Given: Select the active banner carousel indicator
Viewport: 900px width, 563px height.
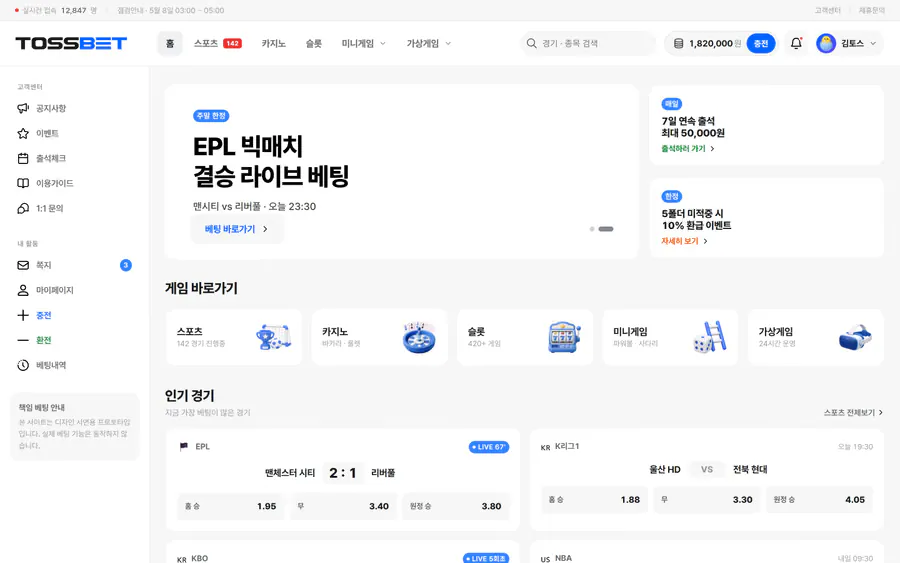Looking at the screenshot, I should [606, 229].
